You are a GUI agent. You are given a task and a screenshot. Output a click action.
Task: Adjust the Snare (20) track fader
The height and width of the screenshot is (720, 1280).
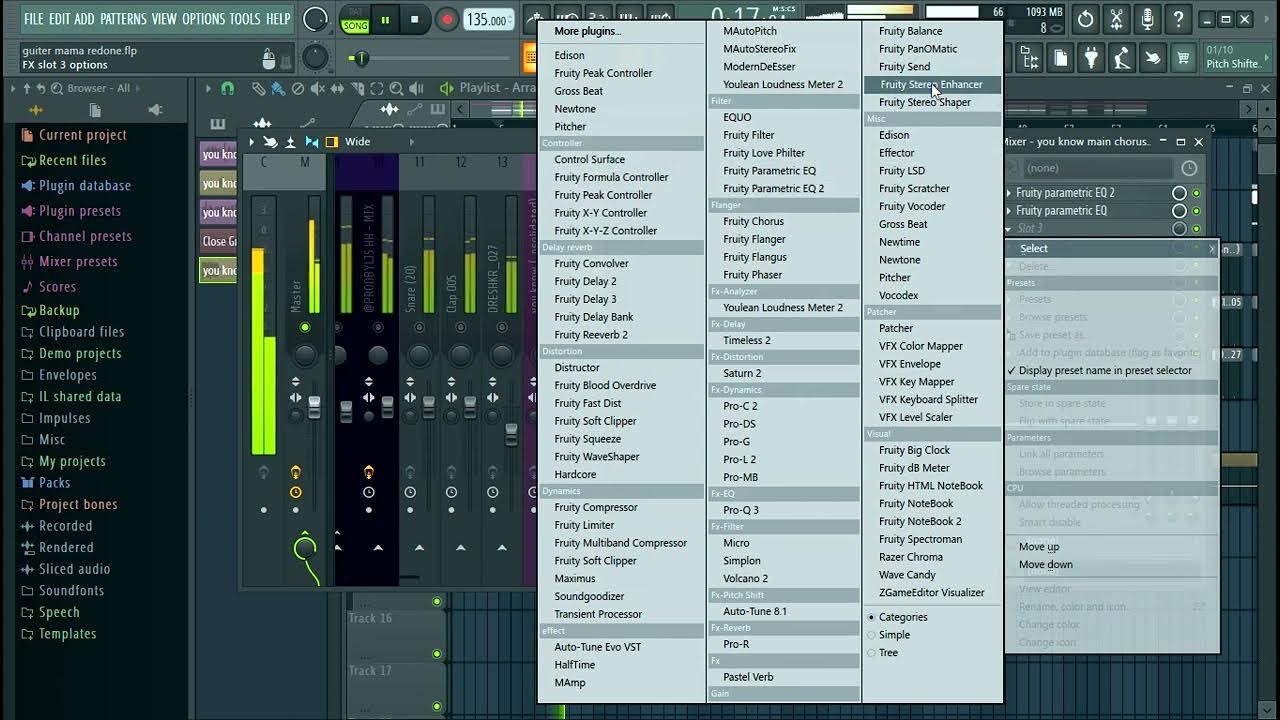click(429, 408)
